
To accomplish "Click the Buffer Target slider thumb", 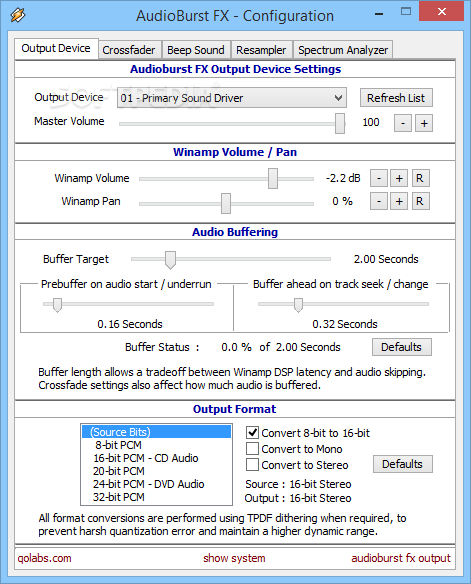I will tap(171, 260).
